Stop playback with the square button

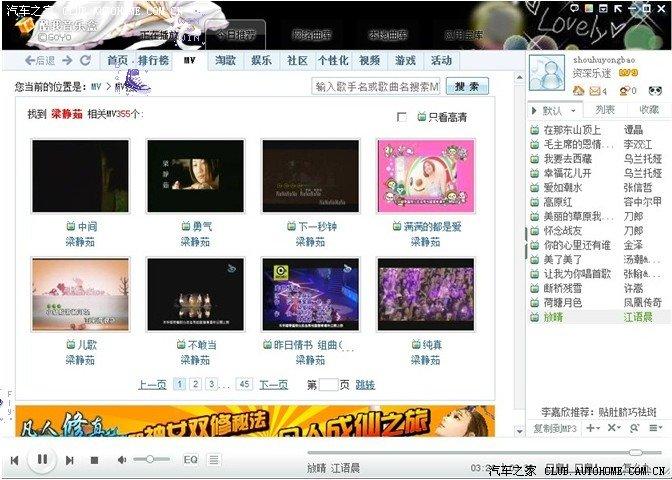[x=94, y=460]
